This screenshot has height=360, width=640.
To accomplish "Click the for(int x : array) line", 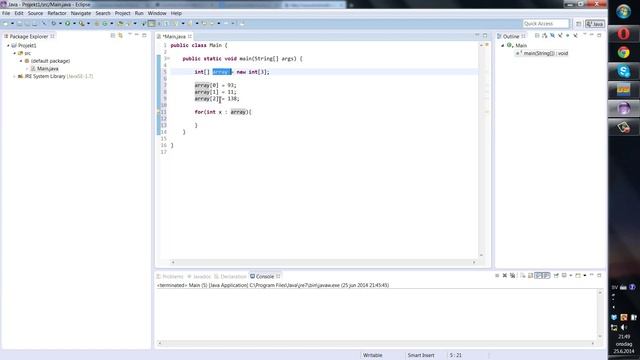I will [223, 112].
